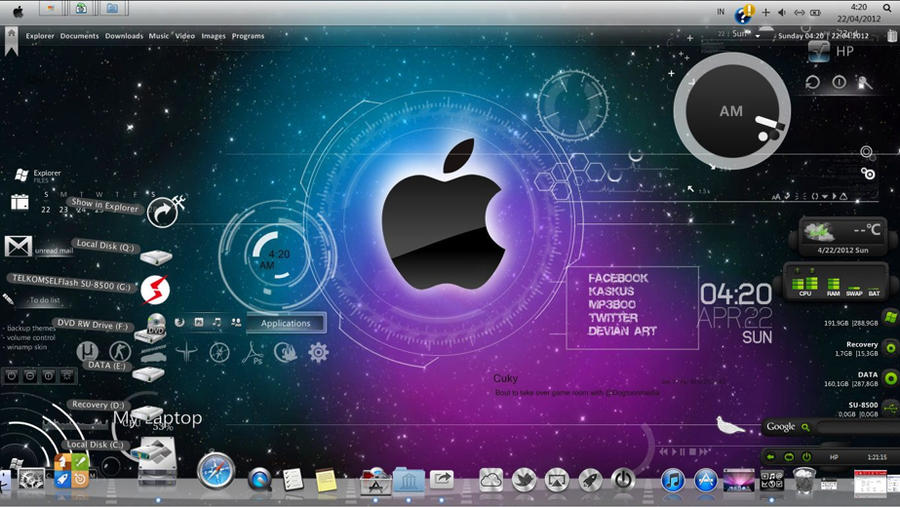Open the Gmail unread mail envelope icon
The width and height of the screenshot is (900, 507).
click(x=18, y=246)
